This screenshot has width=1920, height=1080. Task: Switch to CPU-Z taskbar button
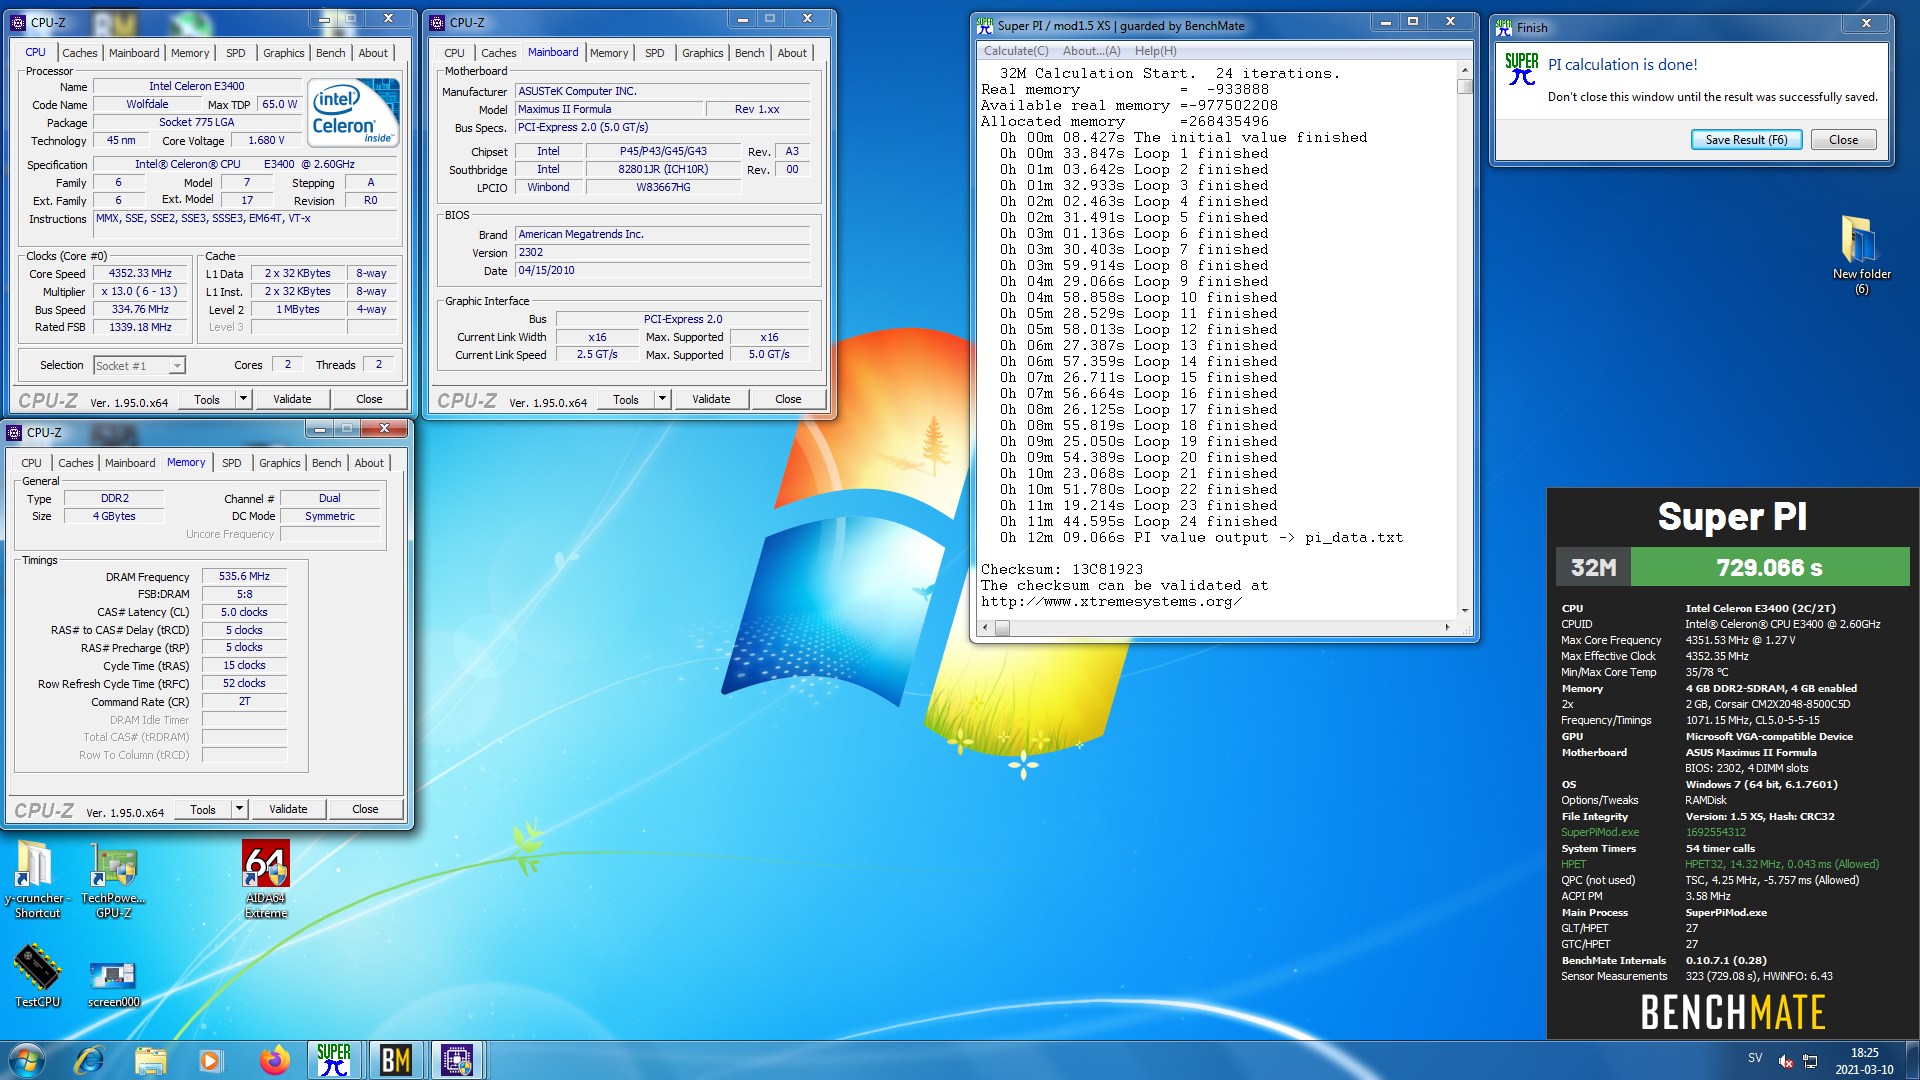click(x=457, y=1059)
